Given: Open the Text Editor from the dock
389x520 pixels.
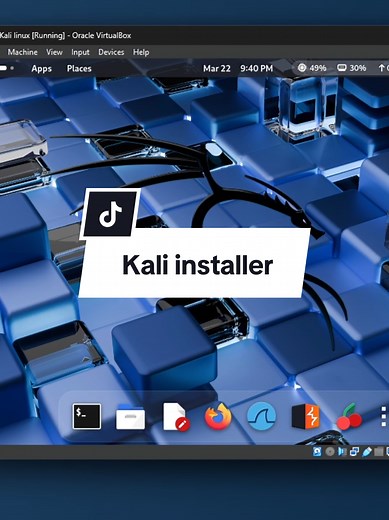Looking at the screenshot, I should tap(175, 417).
